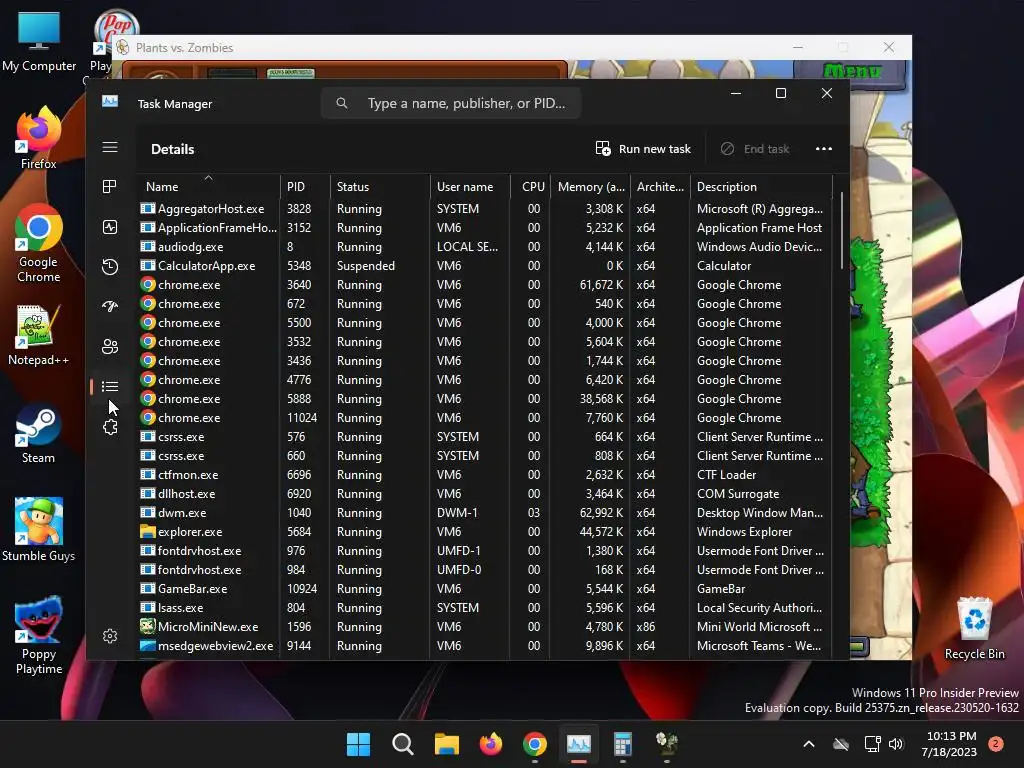Sort by PID column header
The width and height of the screenshot is (1024, 768).
click(x=305, y=187)
